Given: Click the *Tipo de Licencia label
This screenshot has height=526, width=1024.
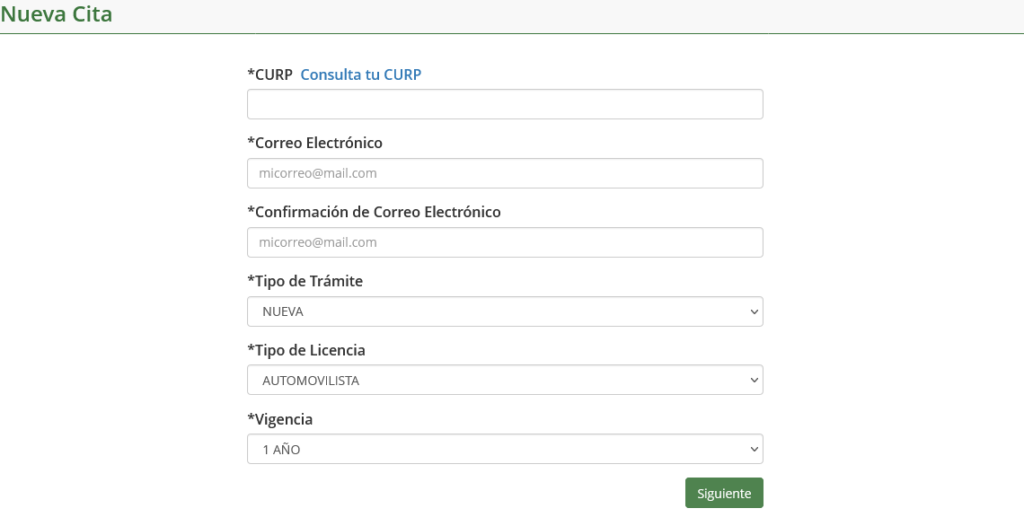Looking at the screenshot, I should click(x=306, y=350).
